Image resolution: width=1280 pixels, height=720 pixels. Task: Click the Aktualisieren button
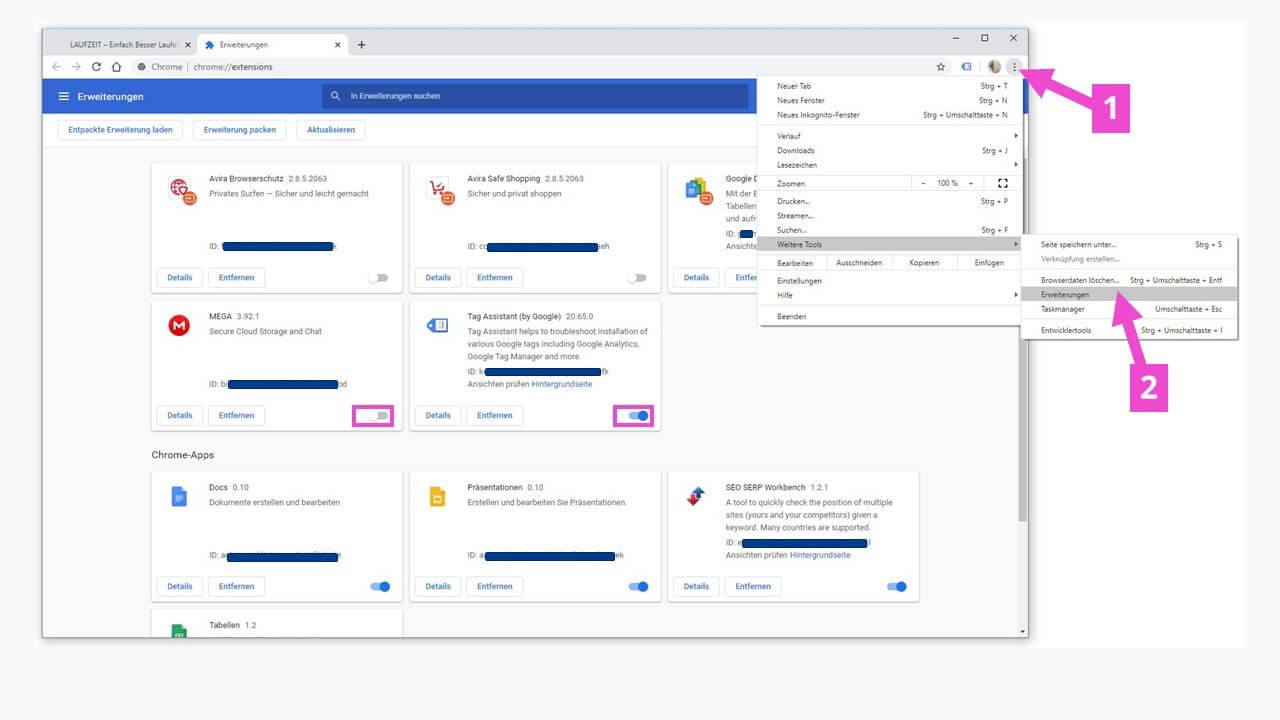331,130
